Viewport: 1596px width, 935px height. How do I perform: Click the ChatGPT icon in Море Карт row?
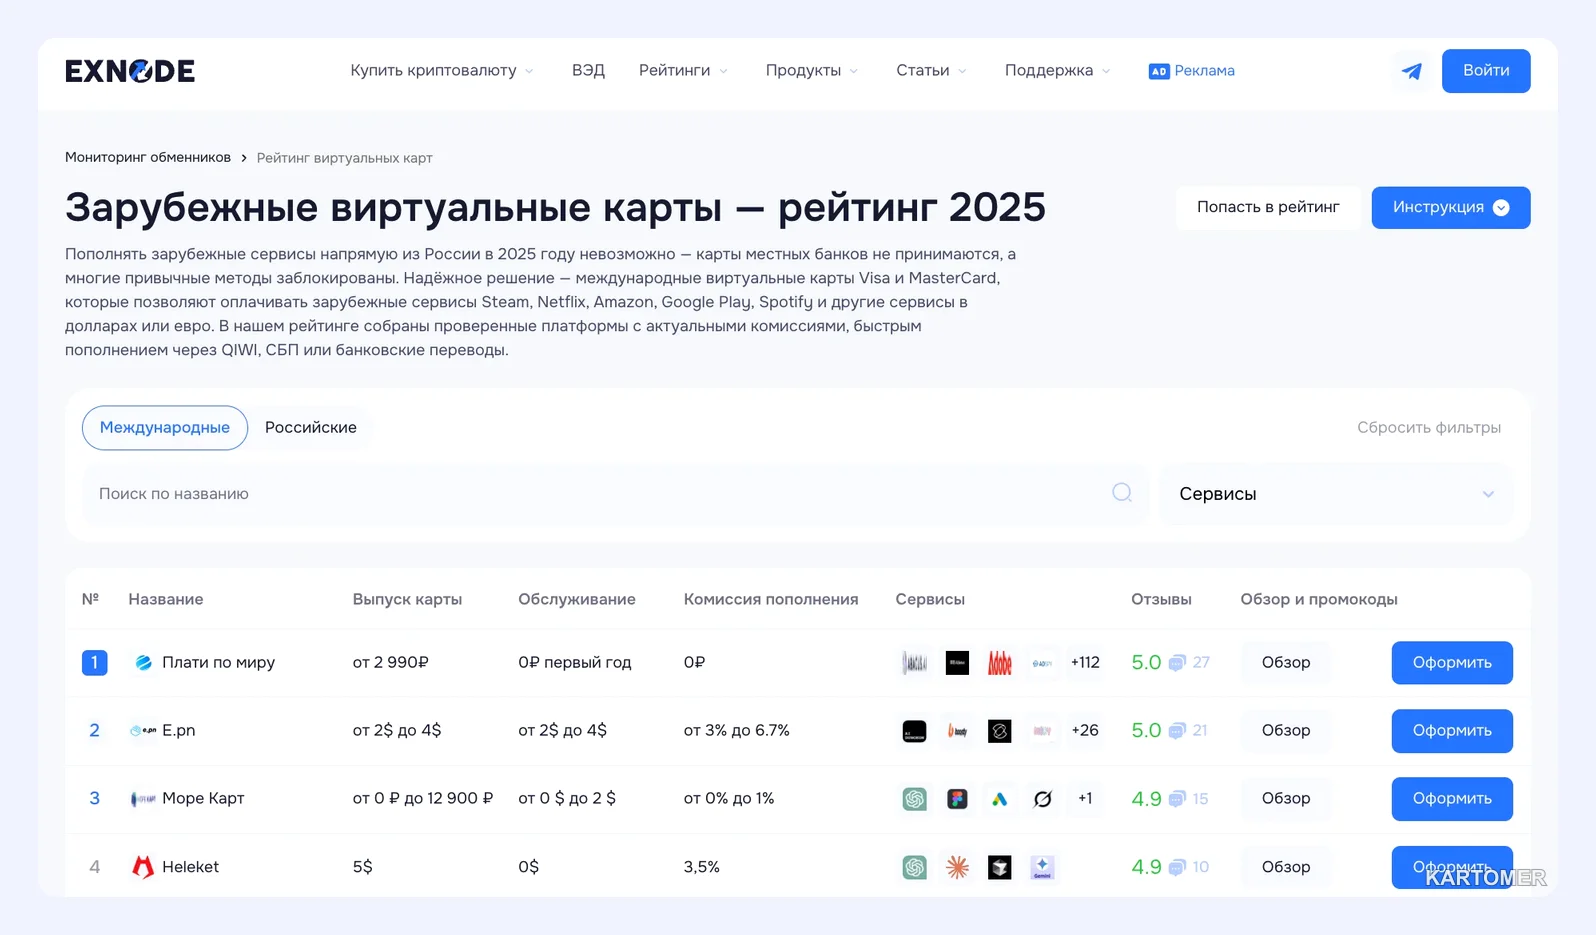point(915,799)
